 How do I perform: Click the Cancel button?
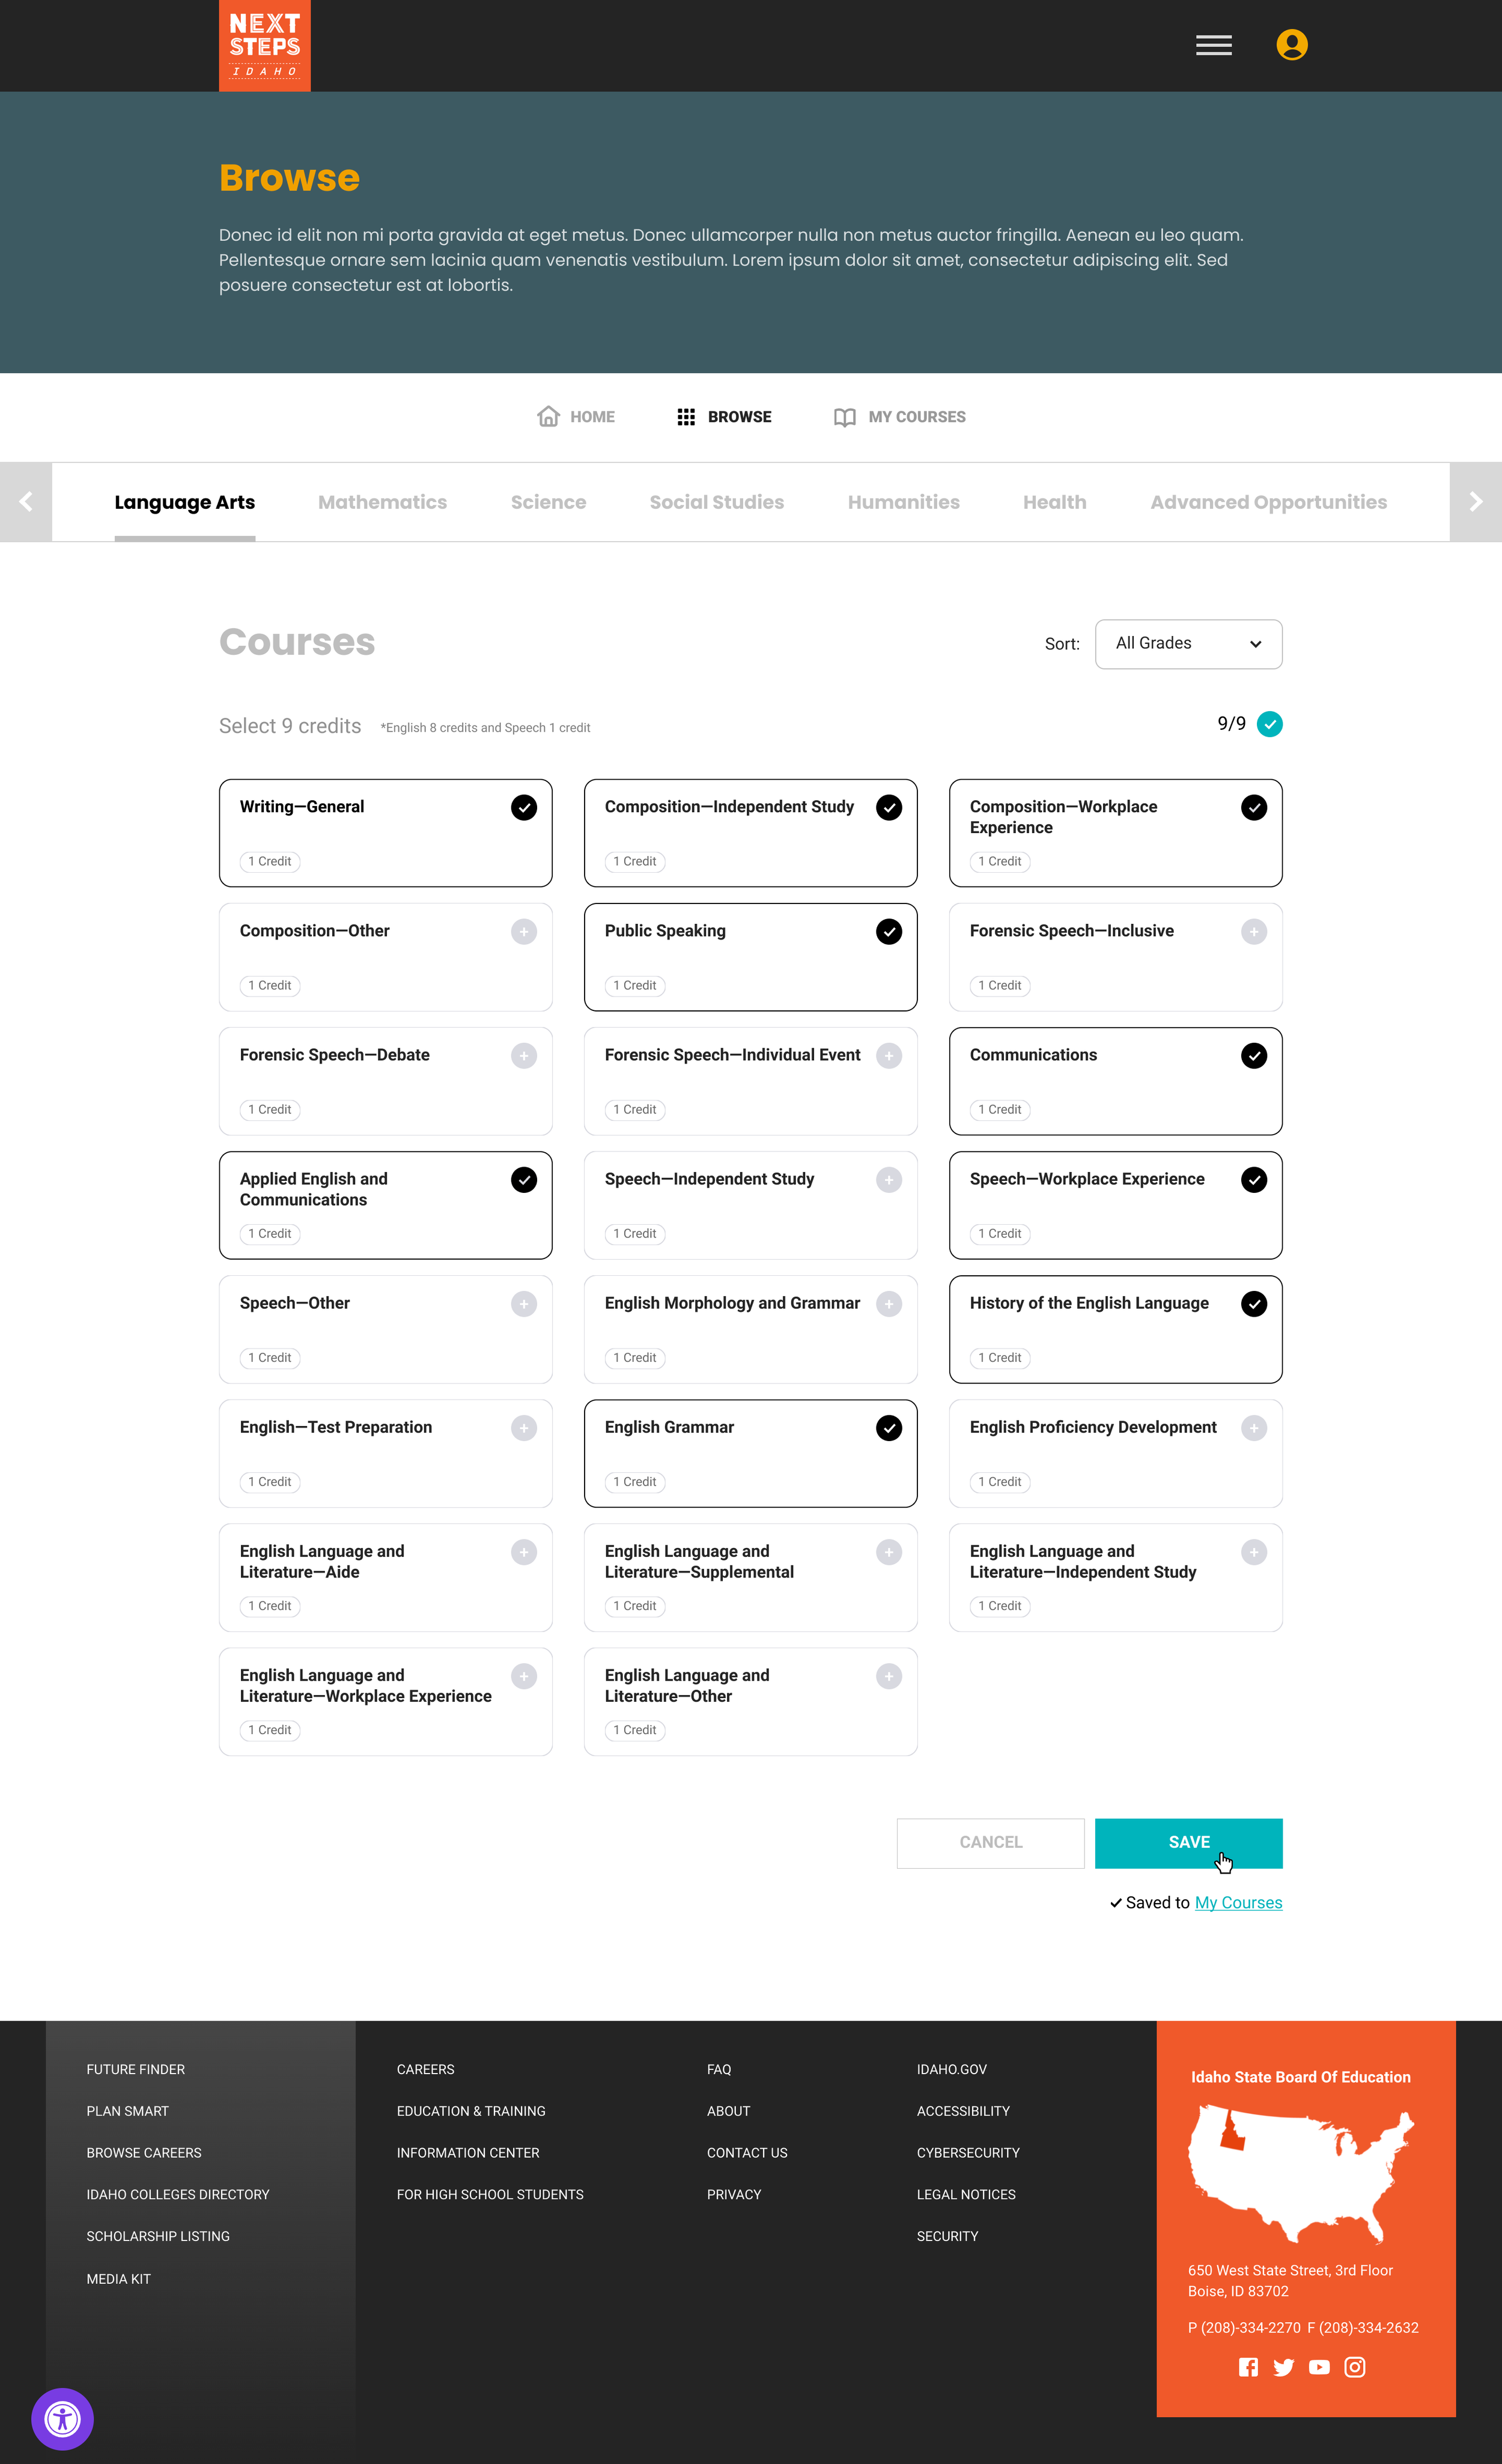[x=990, y=1842]
